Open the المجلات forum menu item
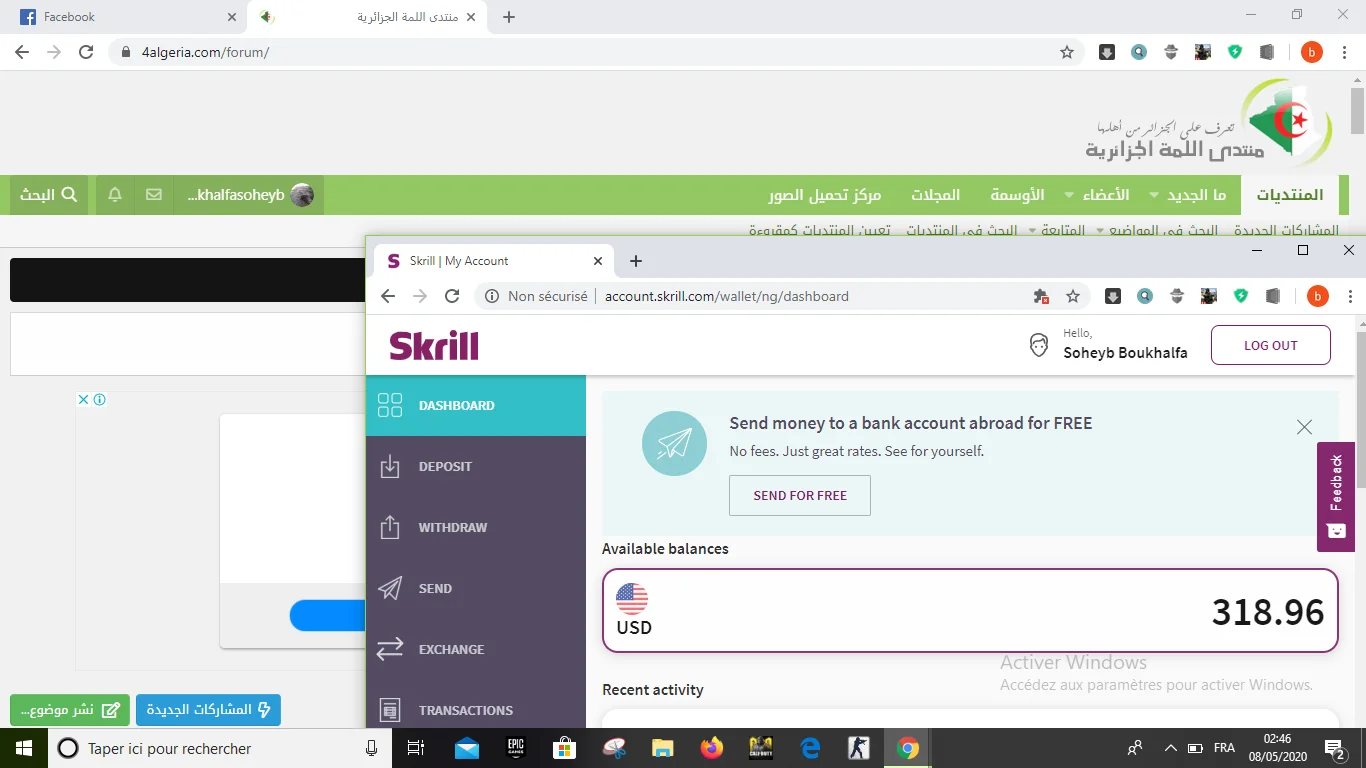The width and height of the screenshot is (1366, 768). 935,195
